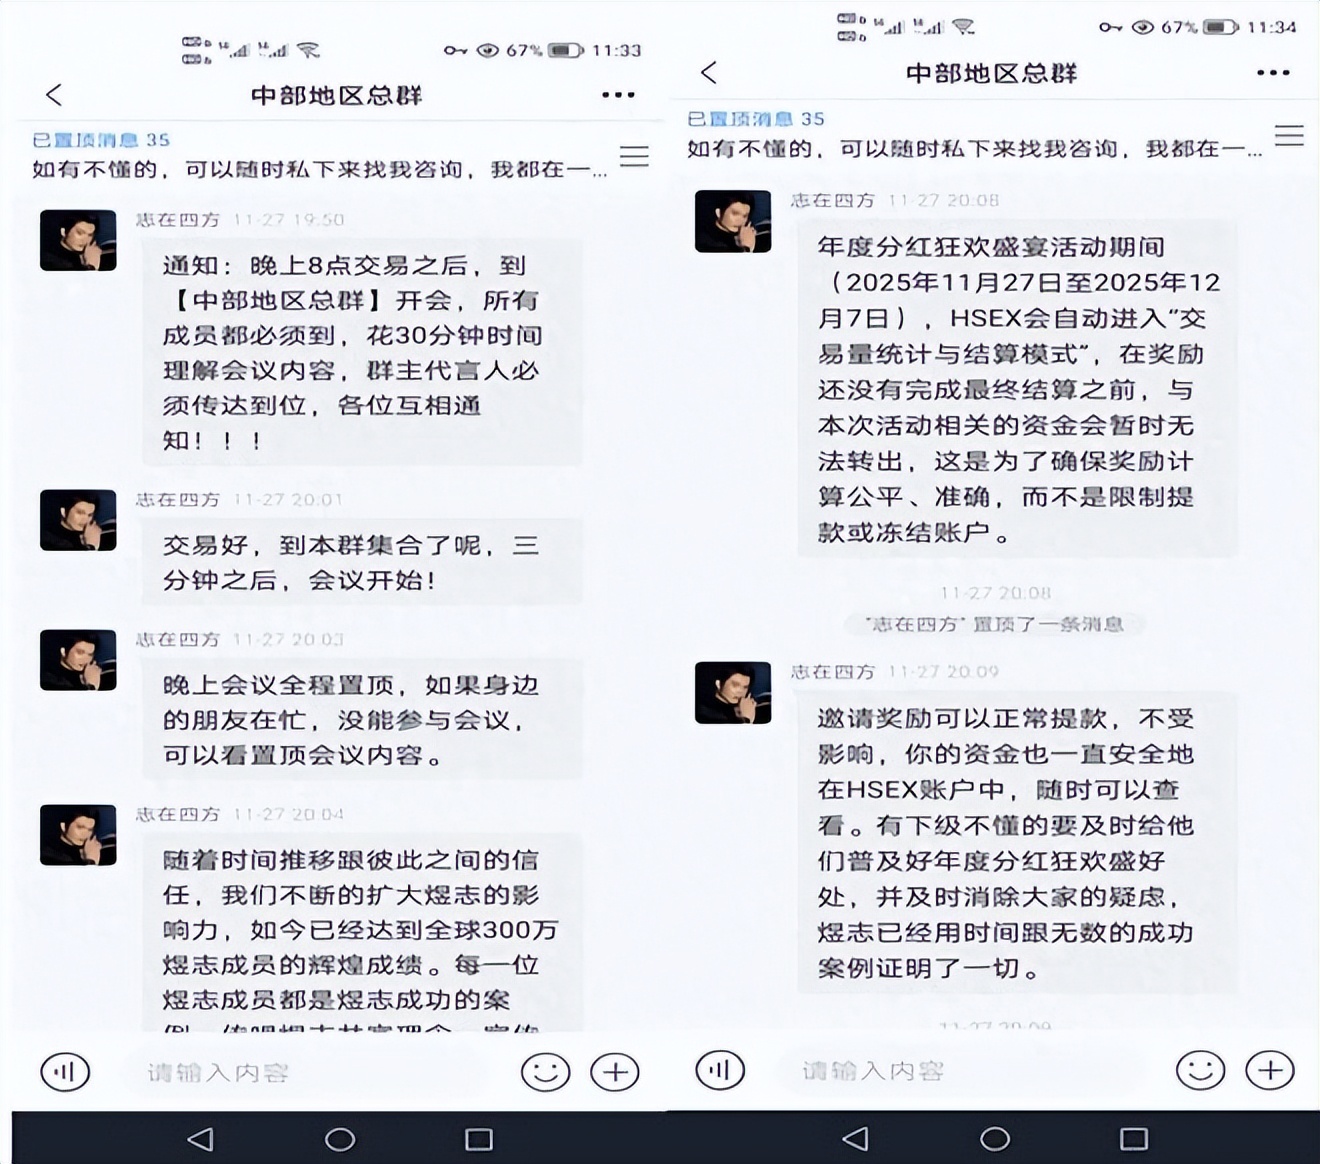Open three-dot menu in left chat
The image size is (1320, 1164).
[618, 95]
